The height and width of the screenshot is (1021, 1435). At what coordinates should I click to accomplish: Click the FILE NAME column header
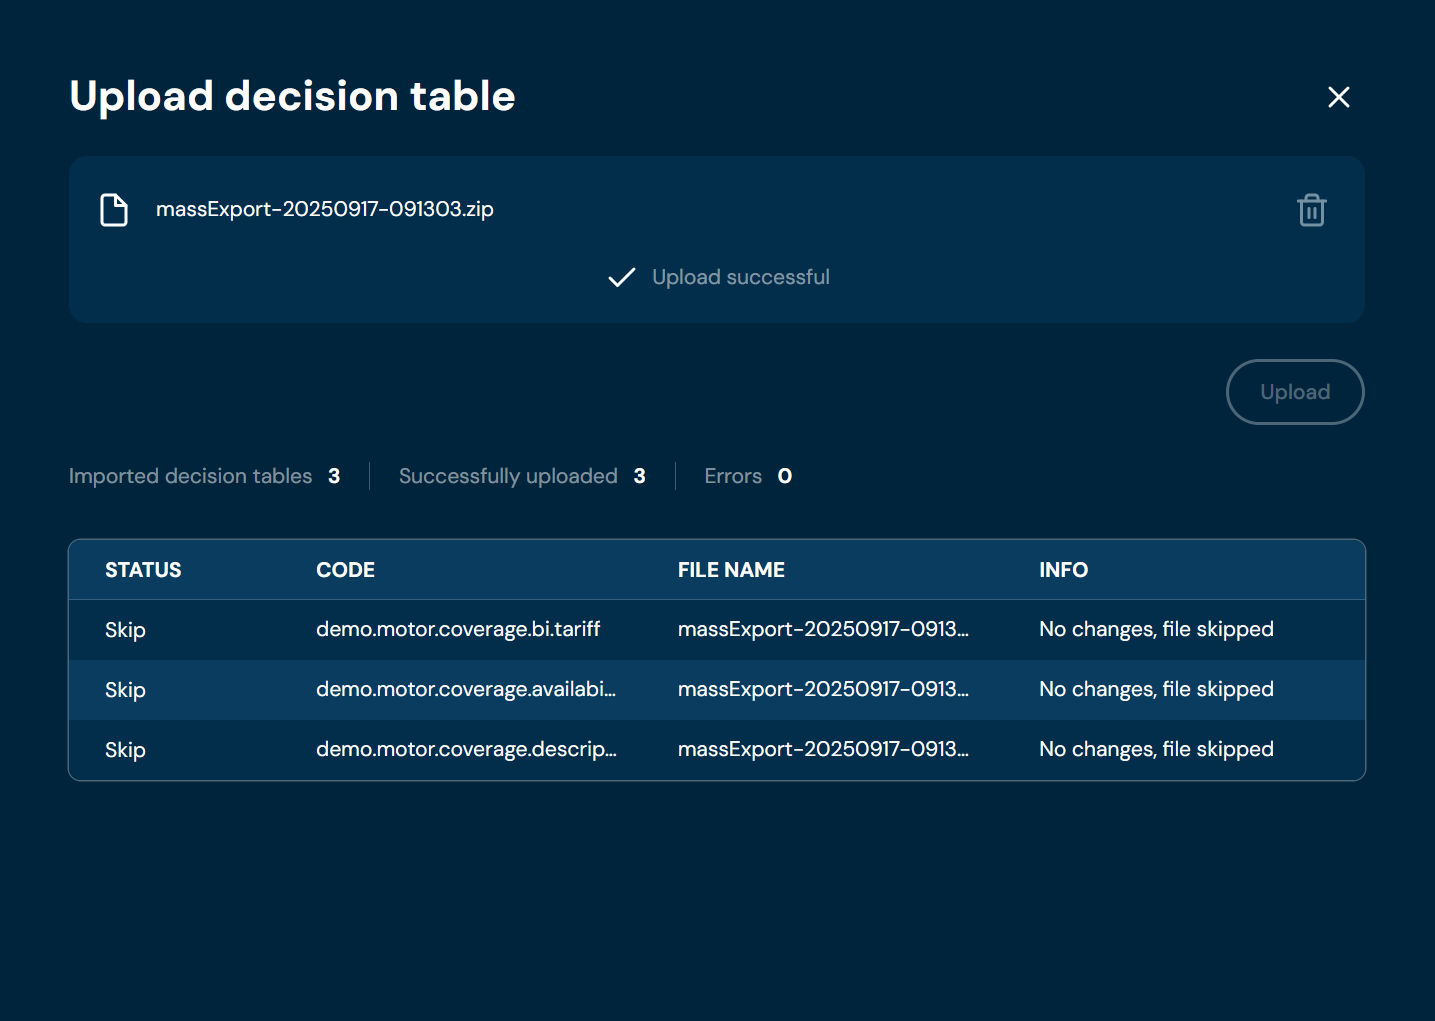730,570
